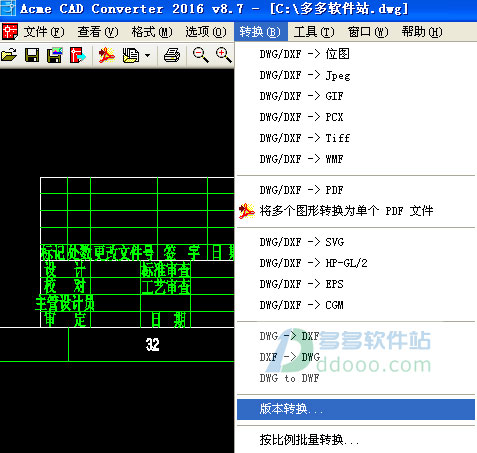Click the Acme CAD title bar app icon
Viewport: 477px width, 453px height.
(x=8, y=8)
